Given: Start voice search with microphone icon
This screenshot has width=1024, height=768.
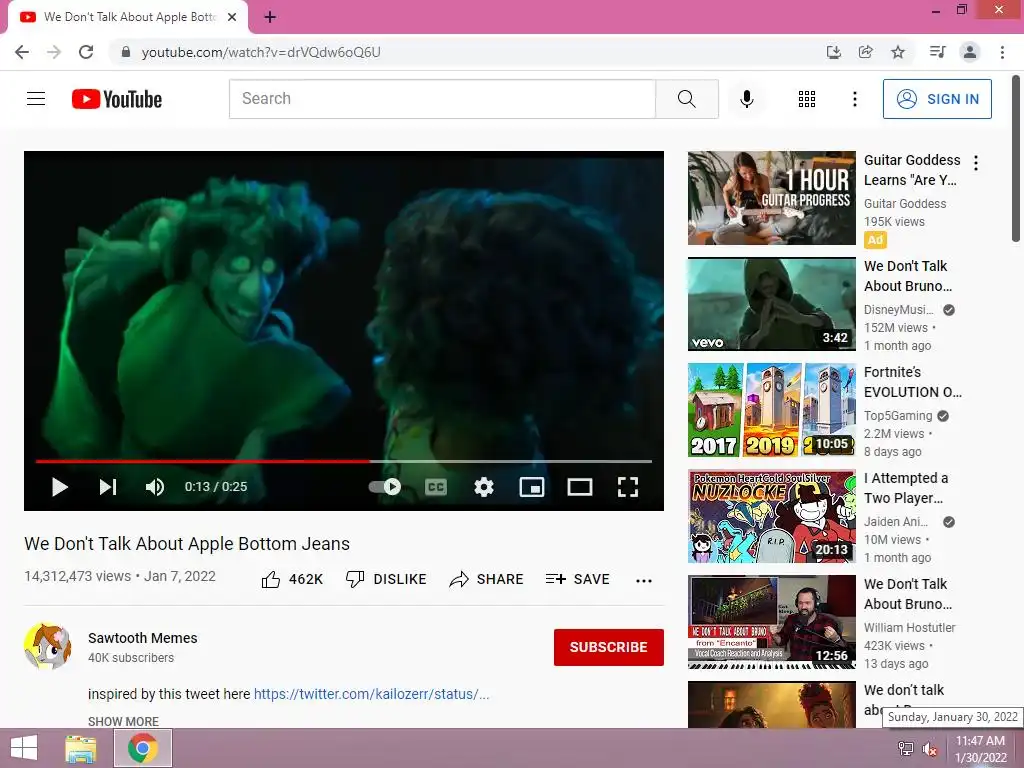Looking at the screenshot, I should point(747,99).
